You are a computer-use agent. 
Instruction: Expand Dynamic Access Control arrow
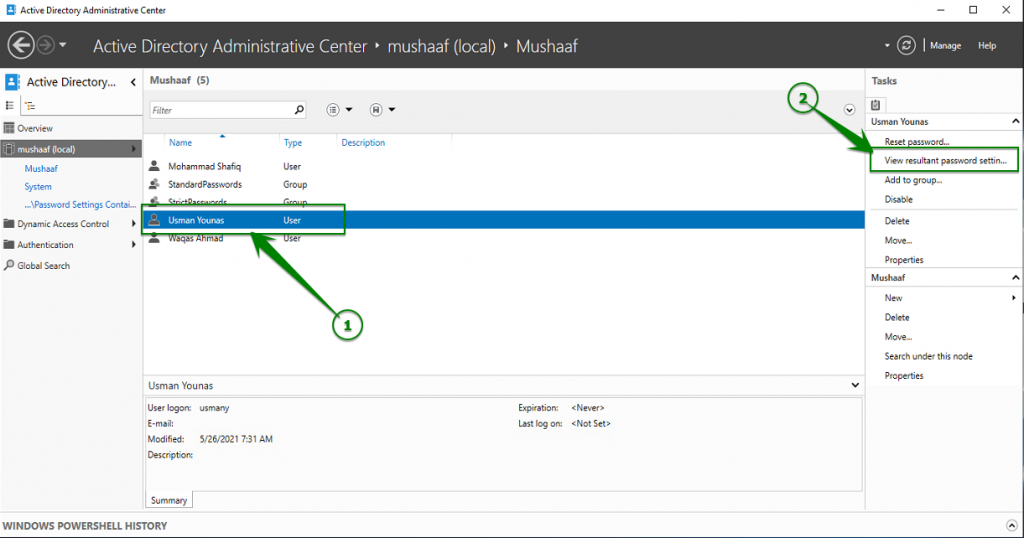tap(133, 224)
